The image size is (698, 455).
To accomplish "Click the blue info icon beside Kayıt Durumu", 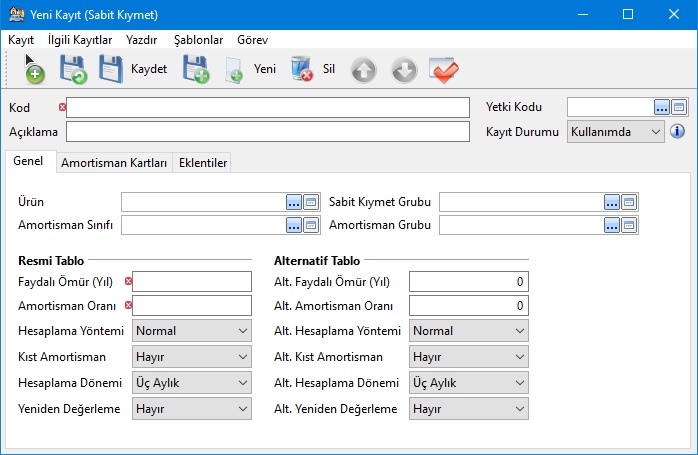I will tap(677, 131).
